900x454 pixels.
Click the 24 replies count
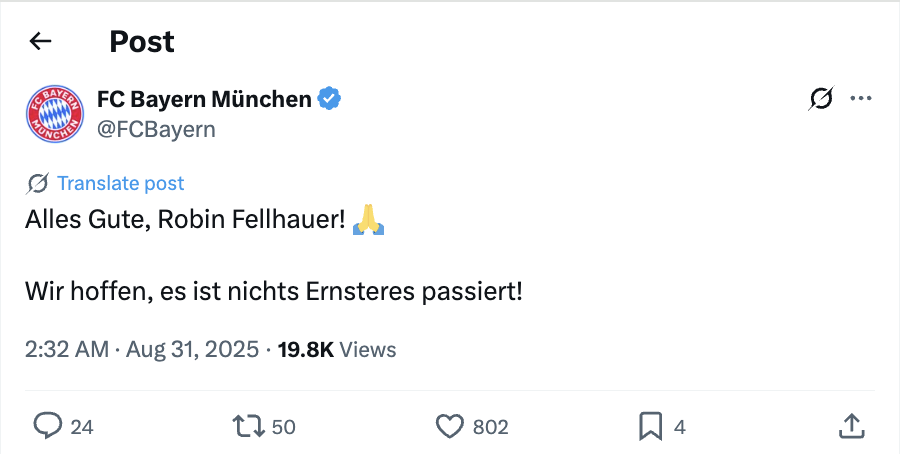(x=82, y=427)
